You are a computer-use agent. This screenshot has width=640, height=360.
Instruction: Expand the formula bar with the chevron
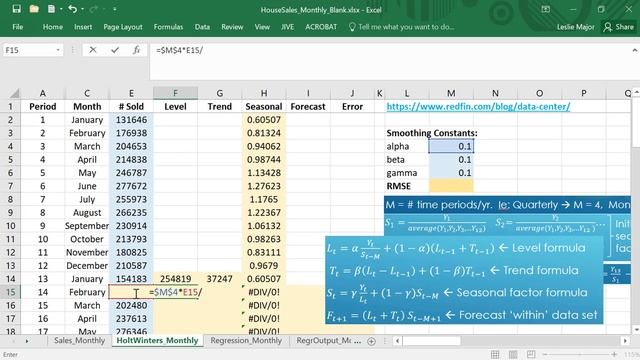coord(635,50)
